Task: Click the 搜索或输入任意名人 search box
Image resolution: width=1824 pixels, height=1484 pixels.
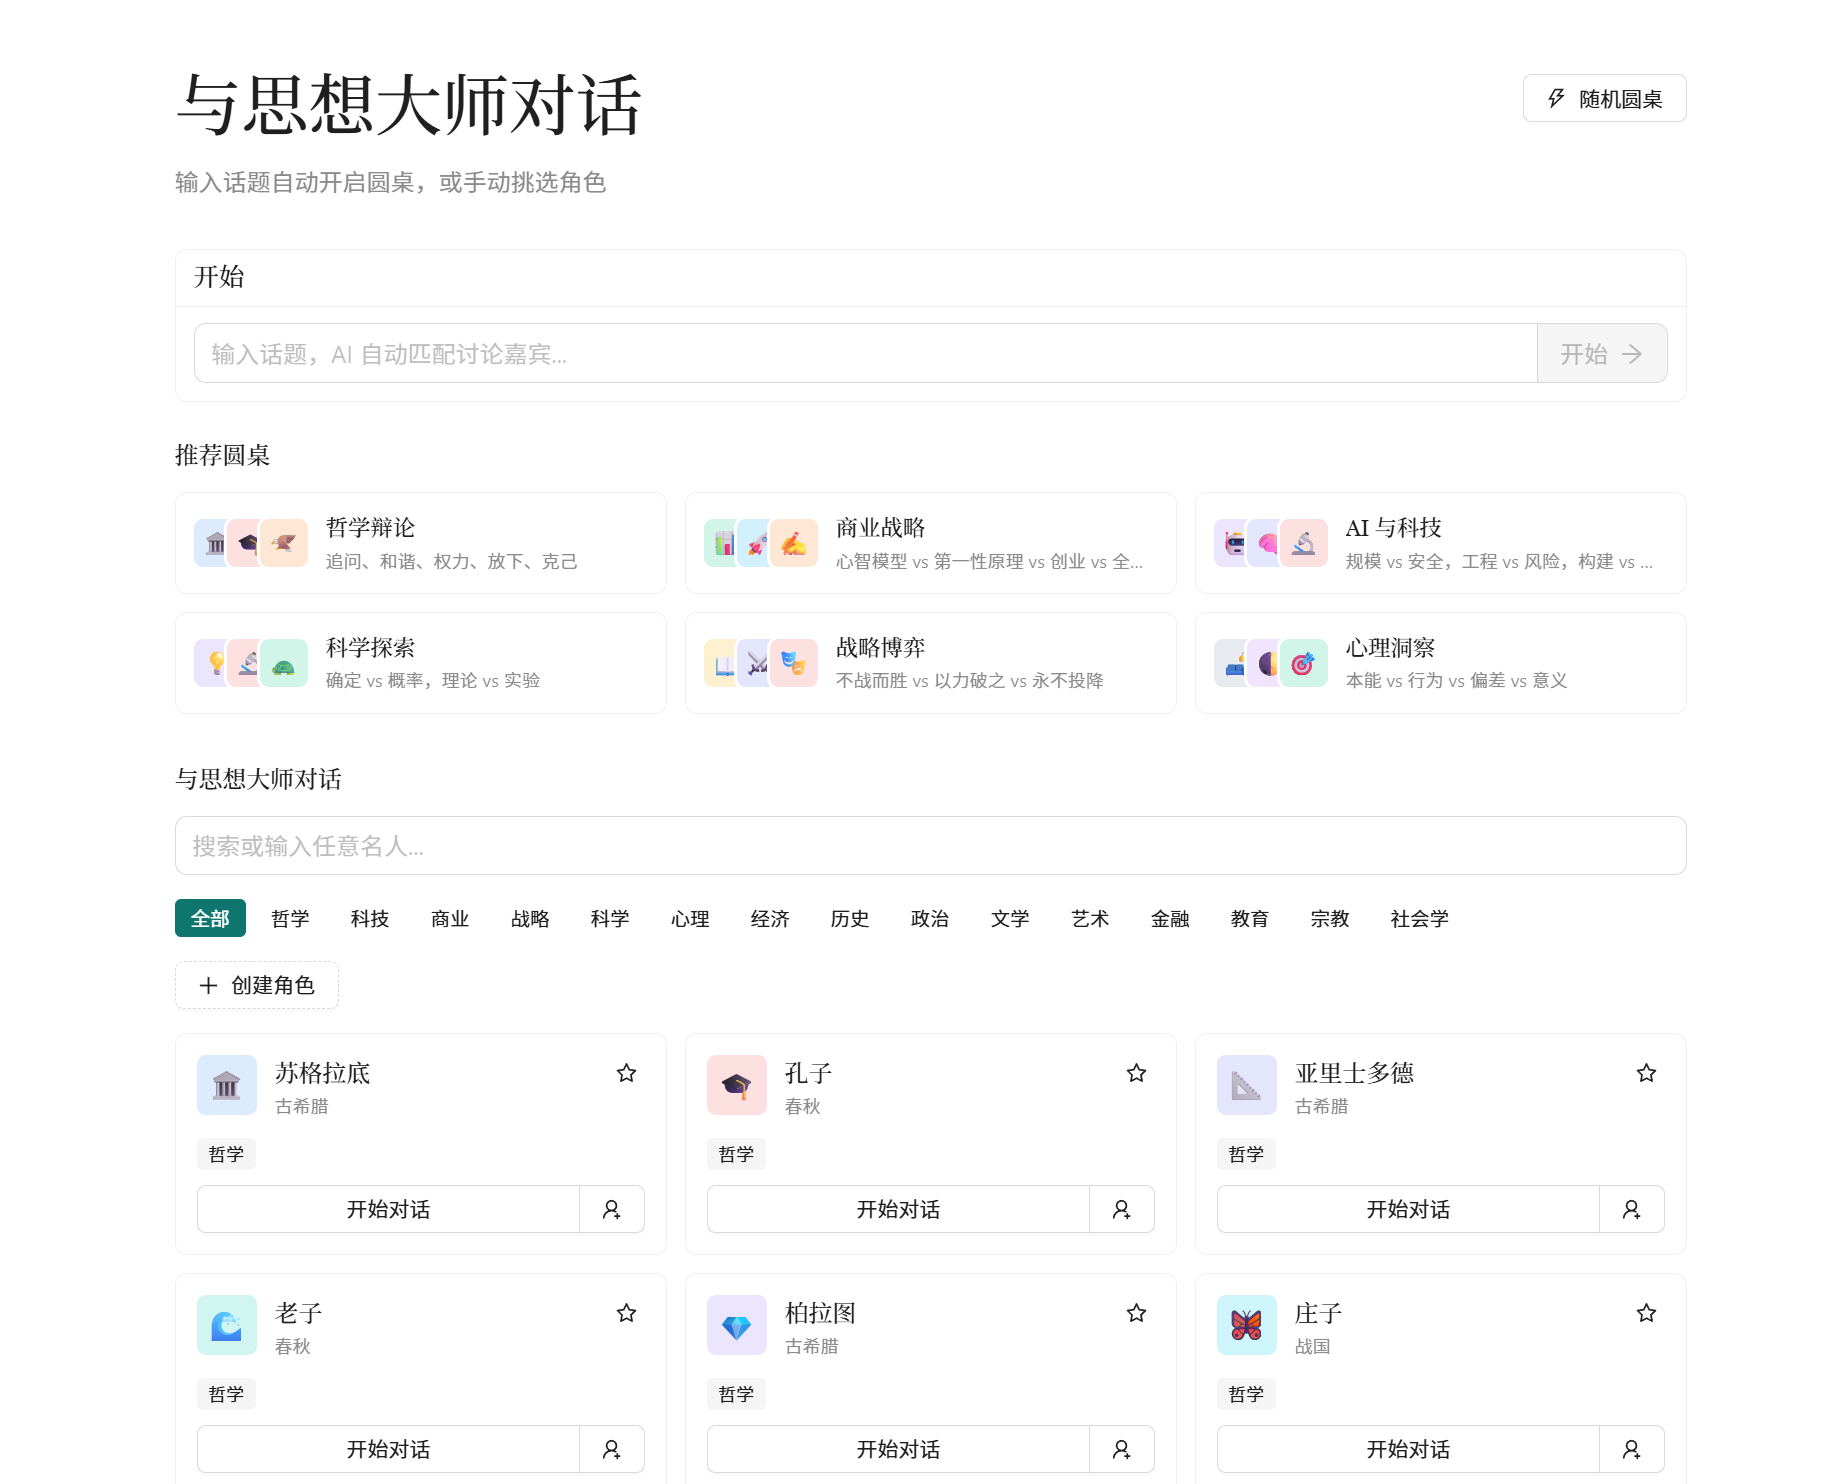Action: click(x=930, y=846)
